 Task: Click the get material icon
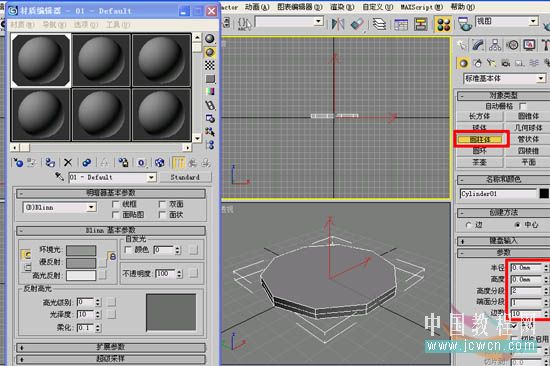pyautogui.click(x=18, y=162)
